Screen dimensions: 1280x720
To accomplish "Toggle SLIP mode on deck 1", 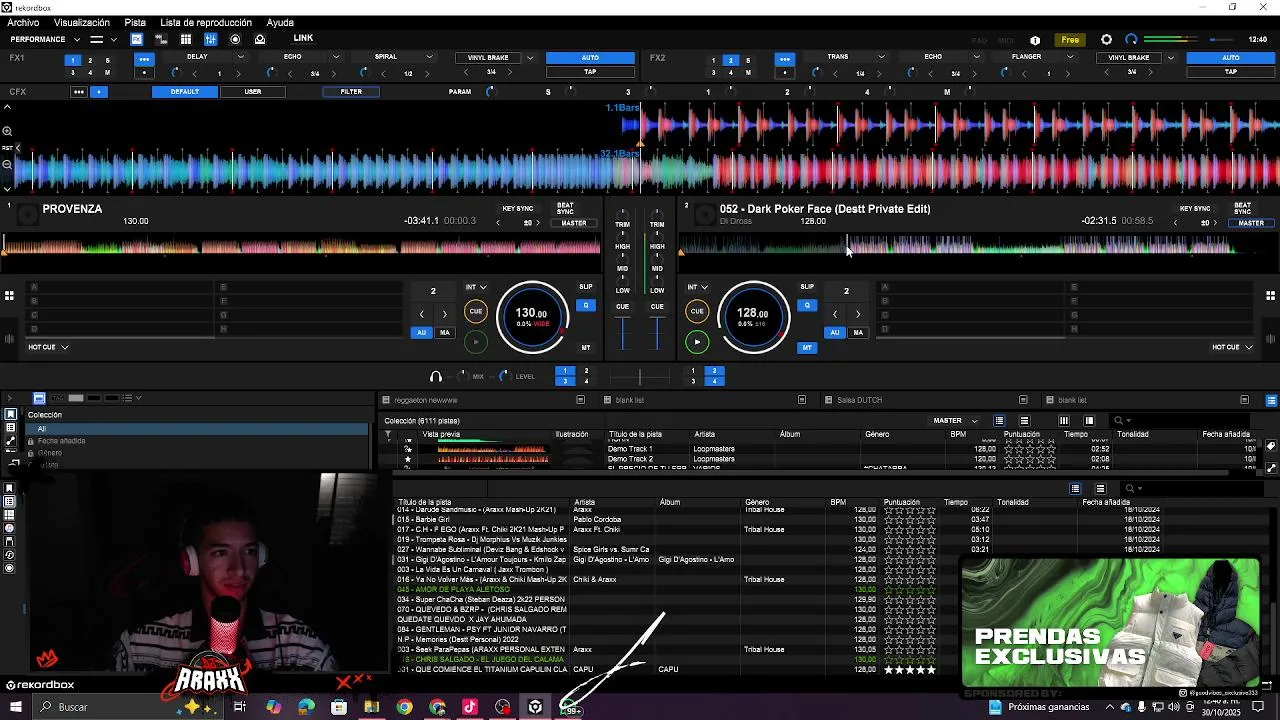I will coord(586,287).
